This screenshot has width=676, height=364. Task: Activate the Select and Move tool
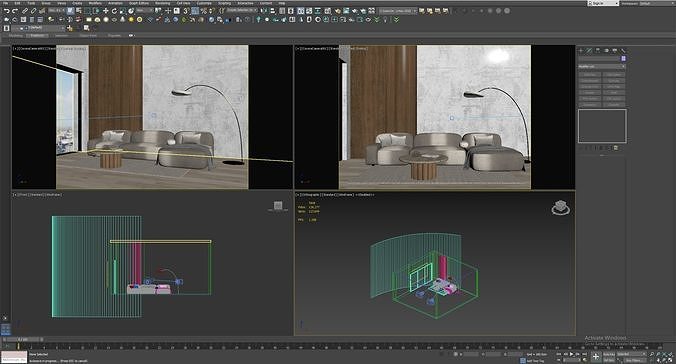pos(106,11)
